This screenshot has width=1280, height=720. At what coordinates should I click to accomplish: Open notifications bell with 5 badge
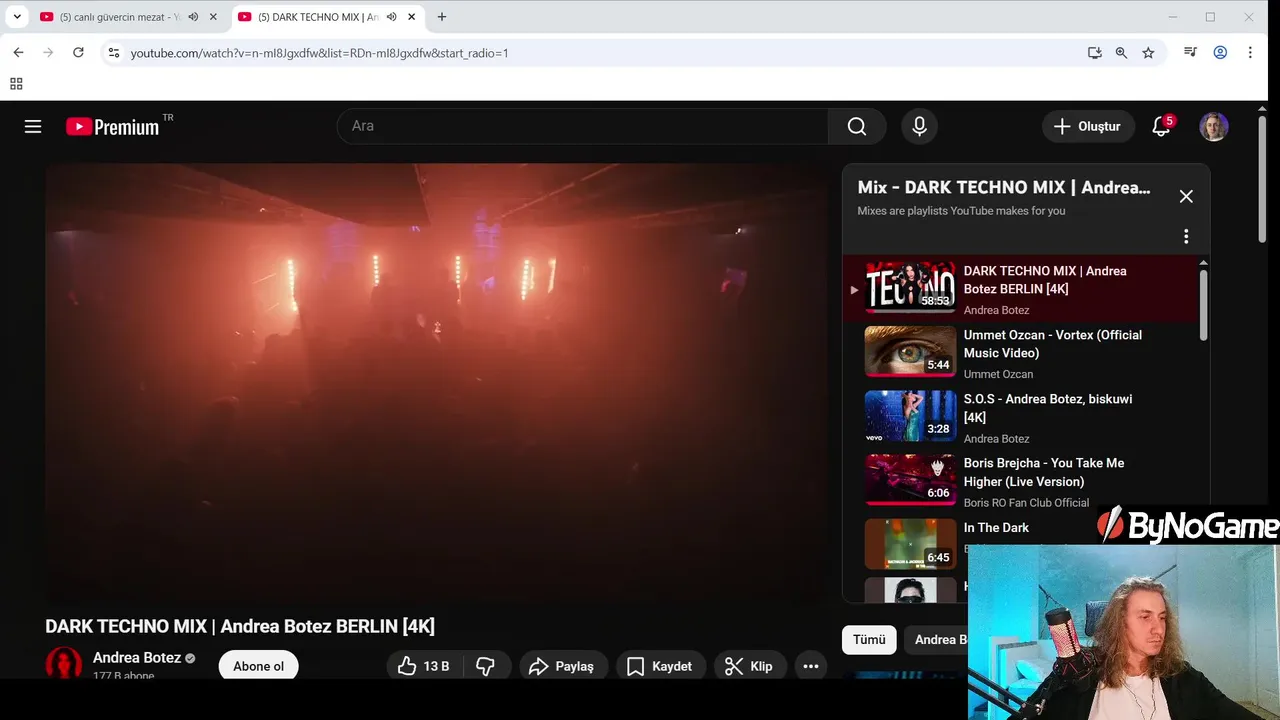click(x=1161, y=126)
